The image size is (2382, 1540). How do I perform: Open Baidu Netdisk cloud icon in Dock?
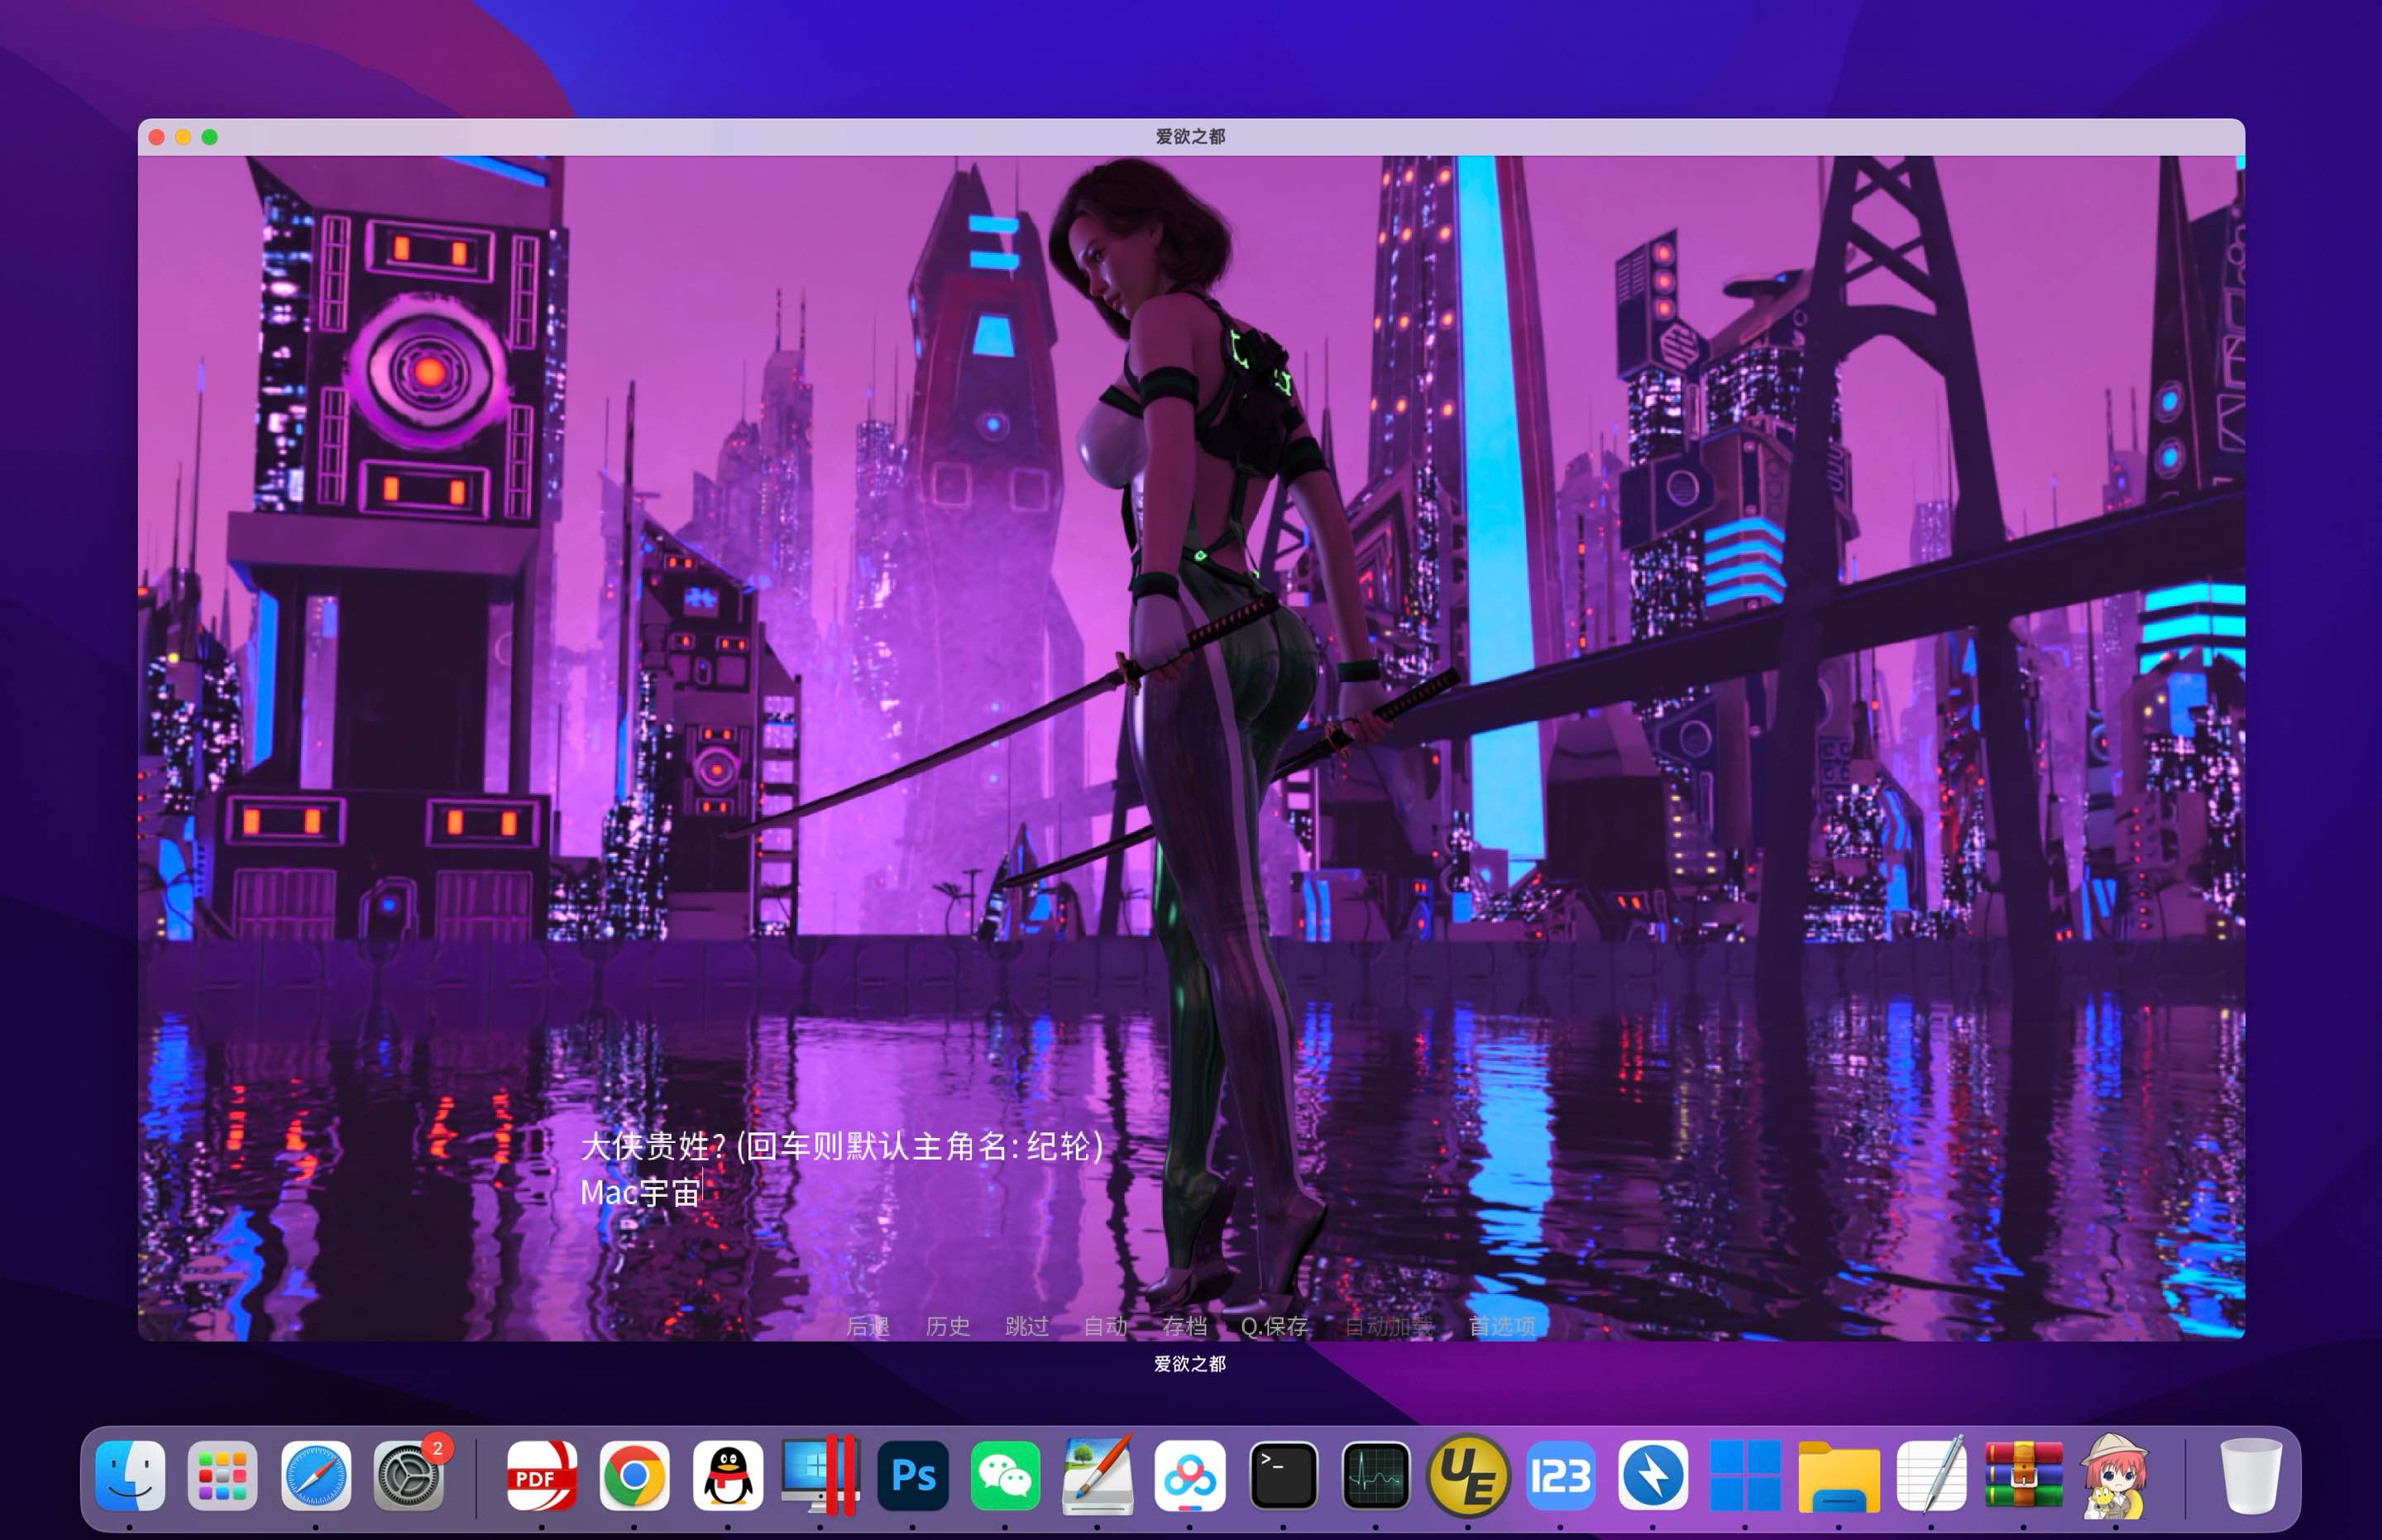click(1190, 1475)
